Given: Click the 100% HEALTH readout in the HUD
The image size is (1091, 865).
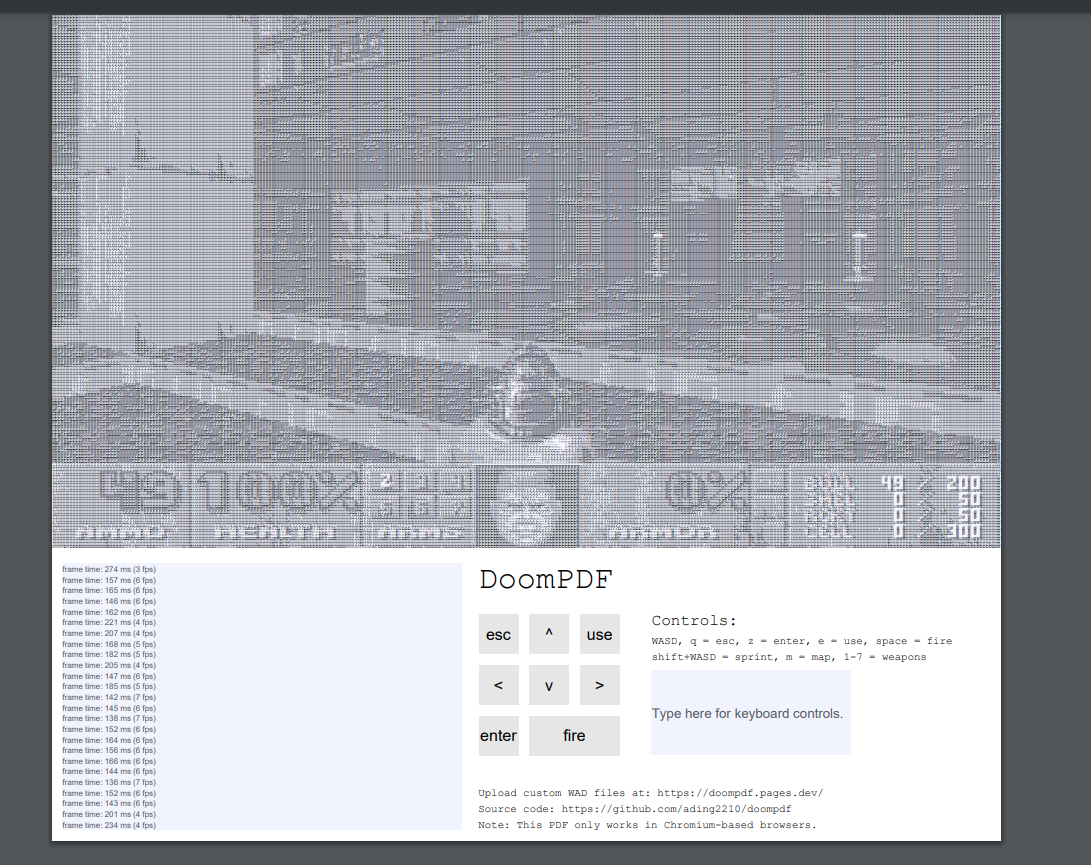Looking at the screenshot, I should (276, 506).
